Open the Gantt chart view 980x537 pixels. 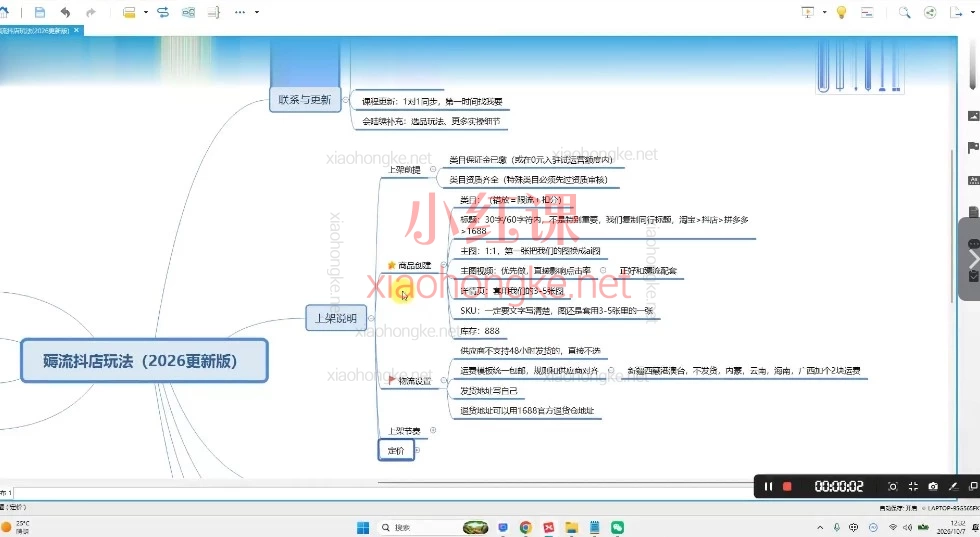point(867,12)
